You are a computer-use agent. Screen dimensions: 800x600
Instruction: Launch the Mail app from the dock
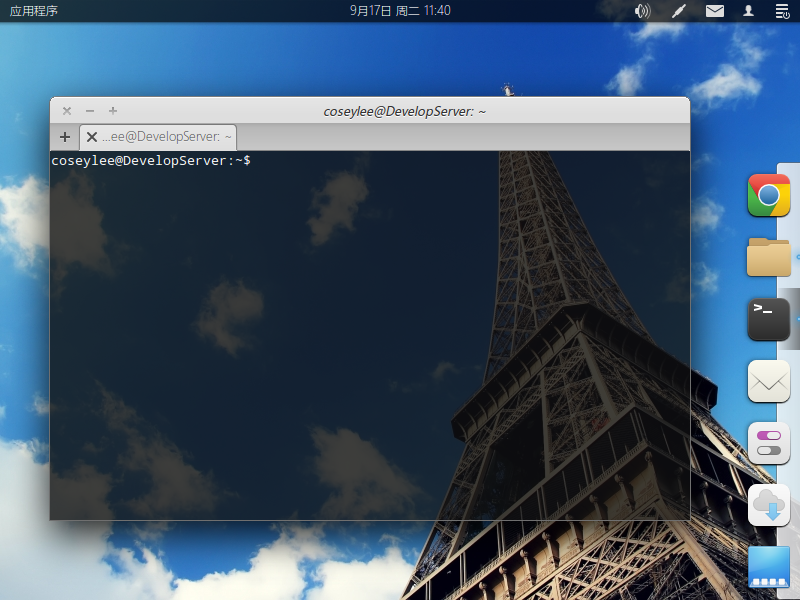click(768, 381)
